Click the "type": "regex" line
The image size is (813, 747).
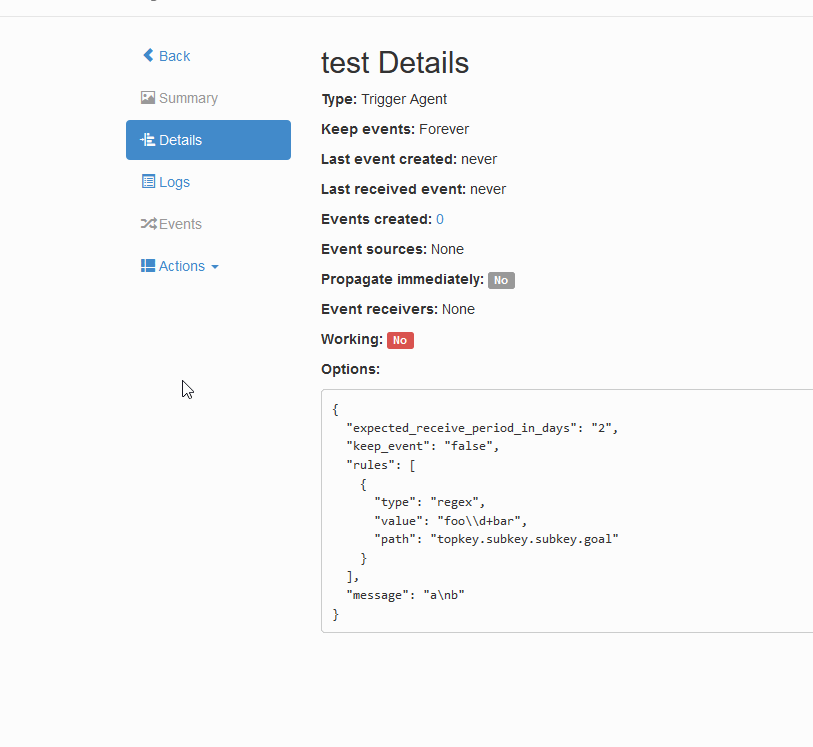(429, 502)
